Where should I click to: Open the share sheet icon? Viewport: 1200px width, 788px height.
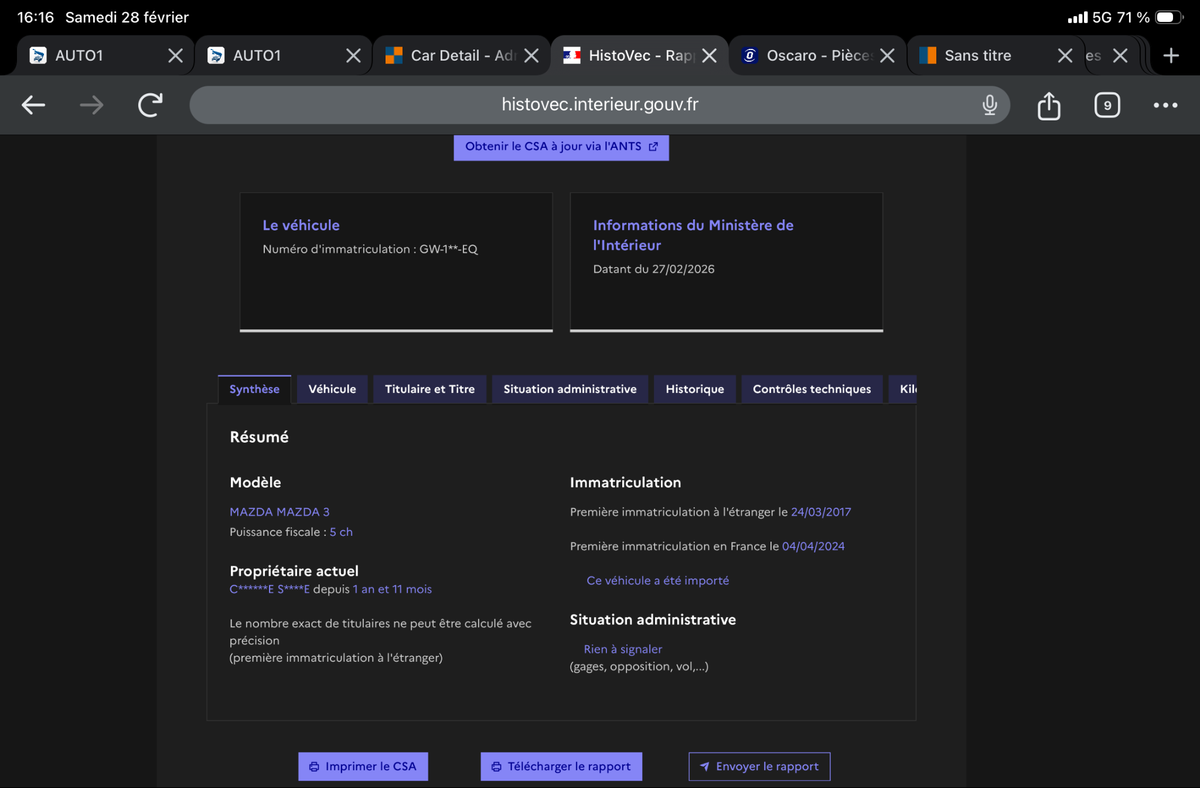pos(1048,105)
